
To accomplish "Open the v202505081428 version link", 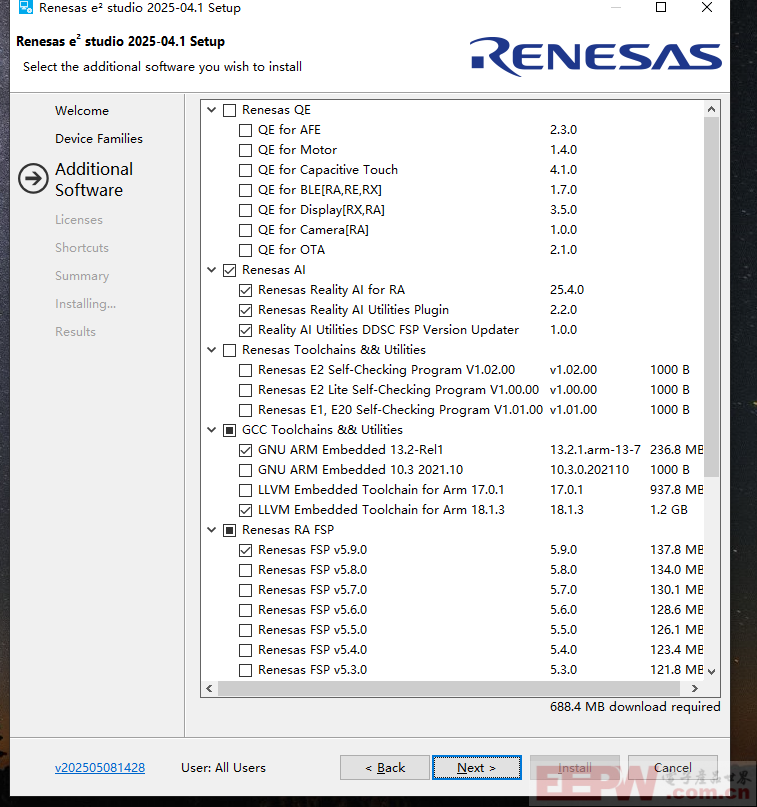I will click(100, 767).
